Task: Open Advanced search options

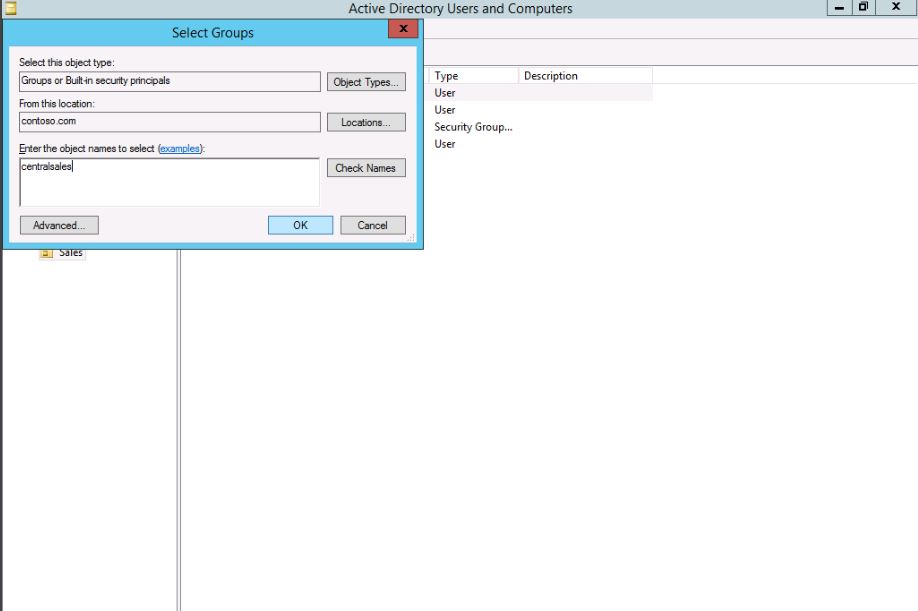Action: 59,225
